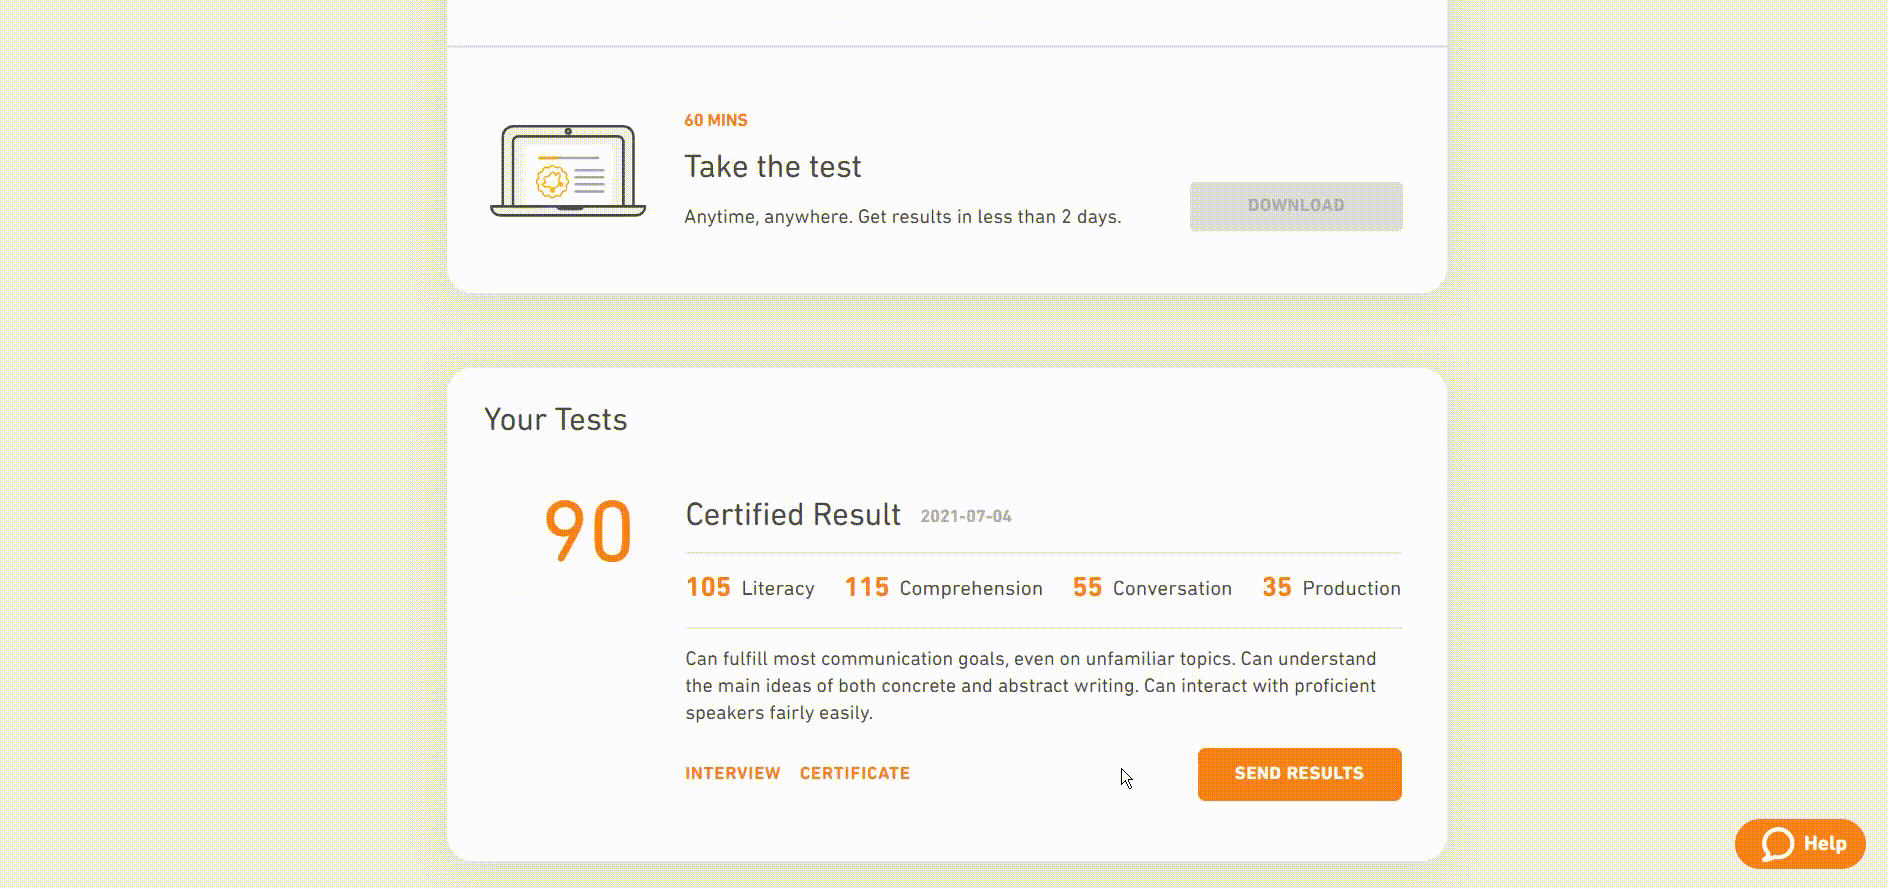The width and height of the screenshot is (1888, 888).
Task: Click the 'Anytime, anywhere' description text
Action: pyautogui.click(x=902, y=217)
